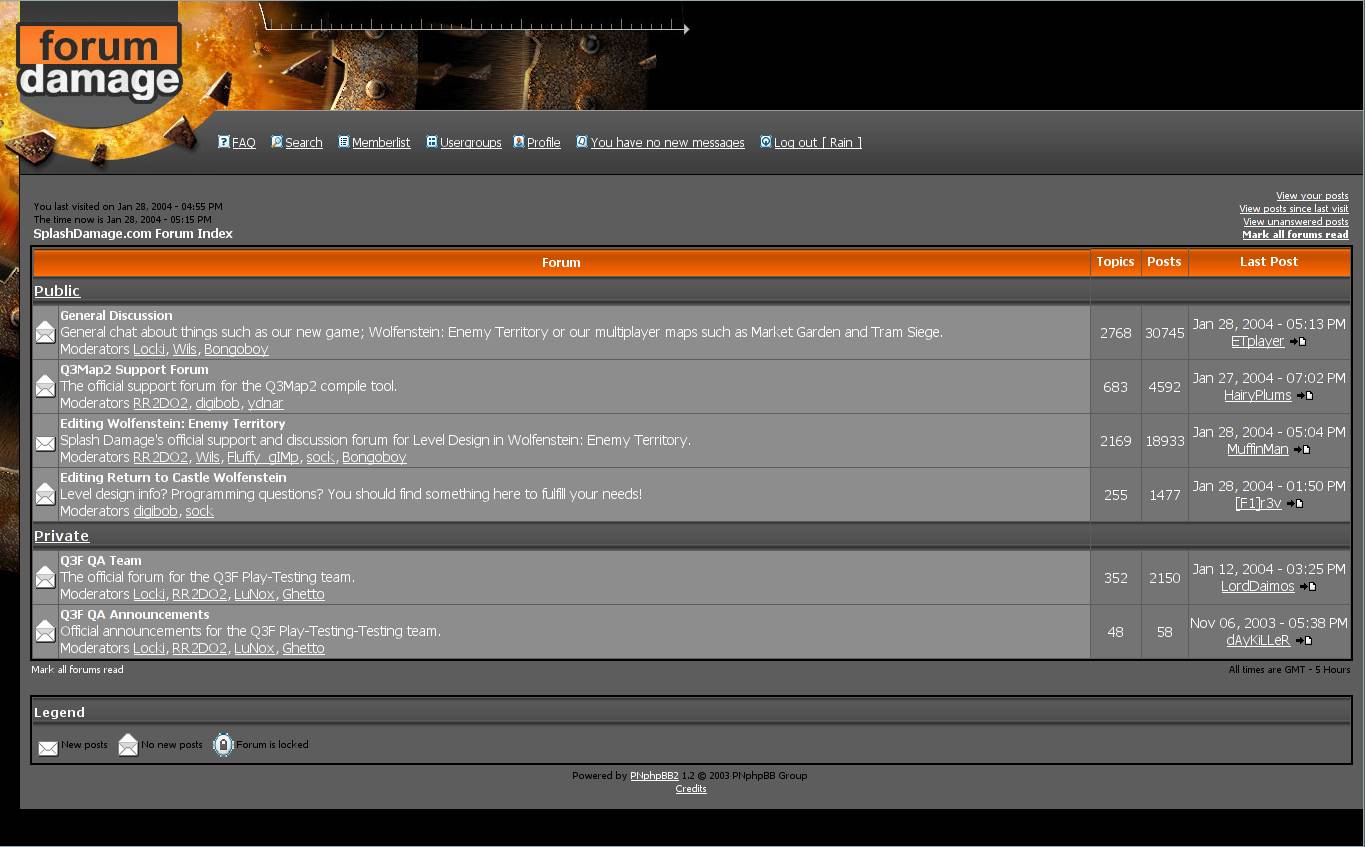Click the Forum is locked legend icon

tap(224, 745)
